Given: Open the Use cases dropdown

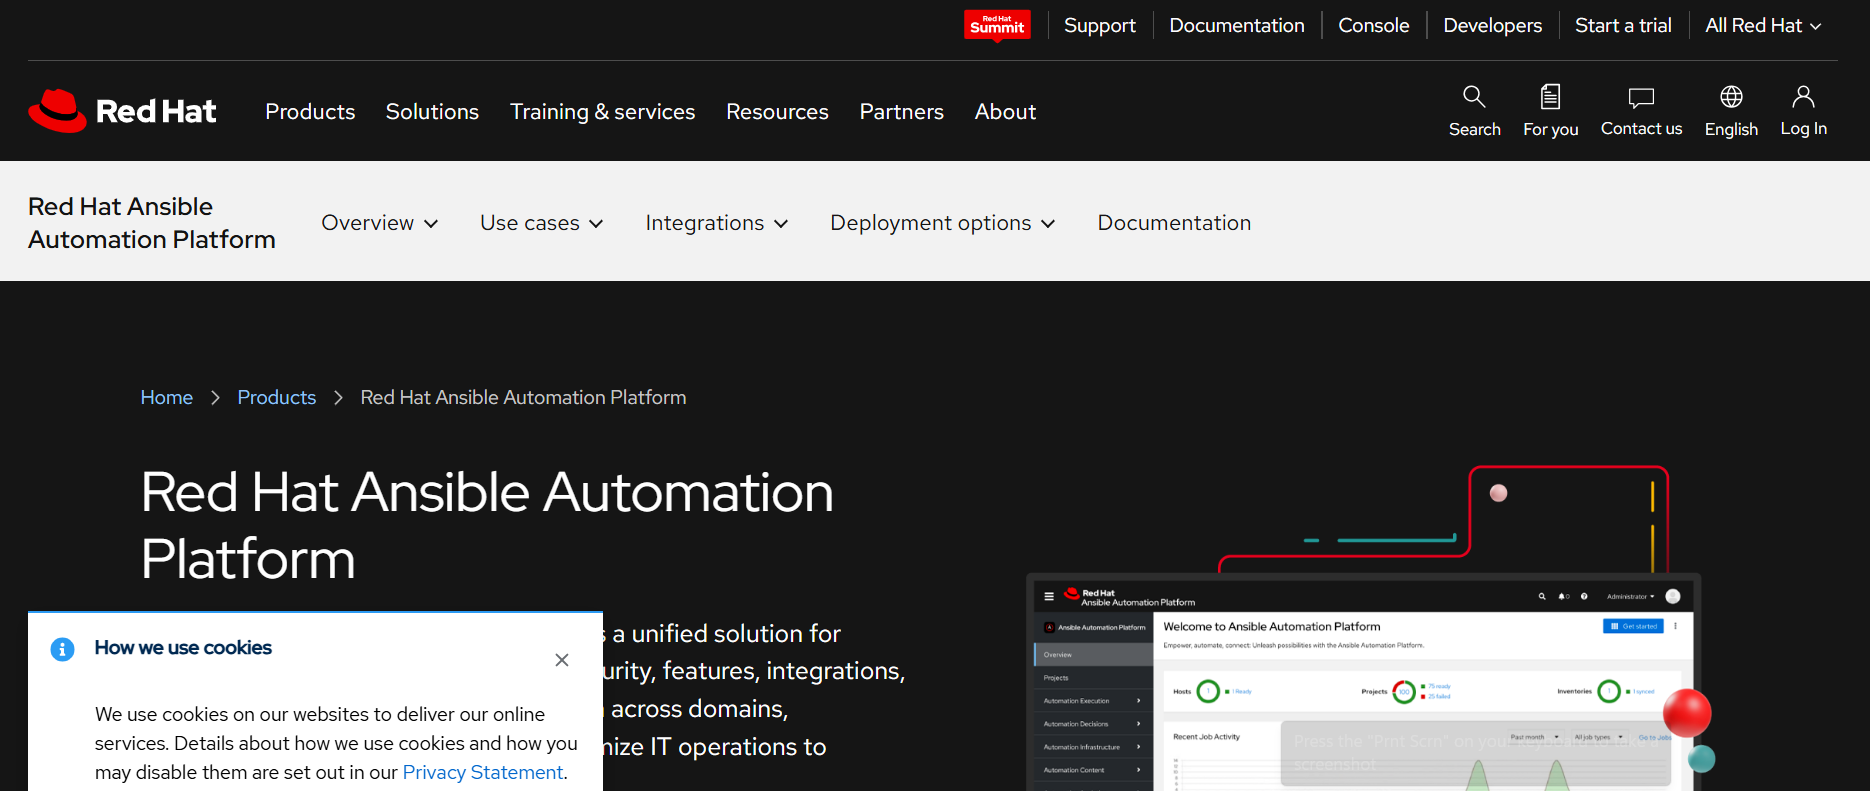Looking at the screenshot, I should [541, 223].
